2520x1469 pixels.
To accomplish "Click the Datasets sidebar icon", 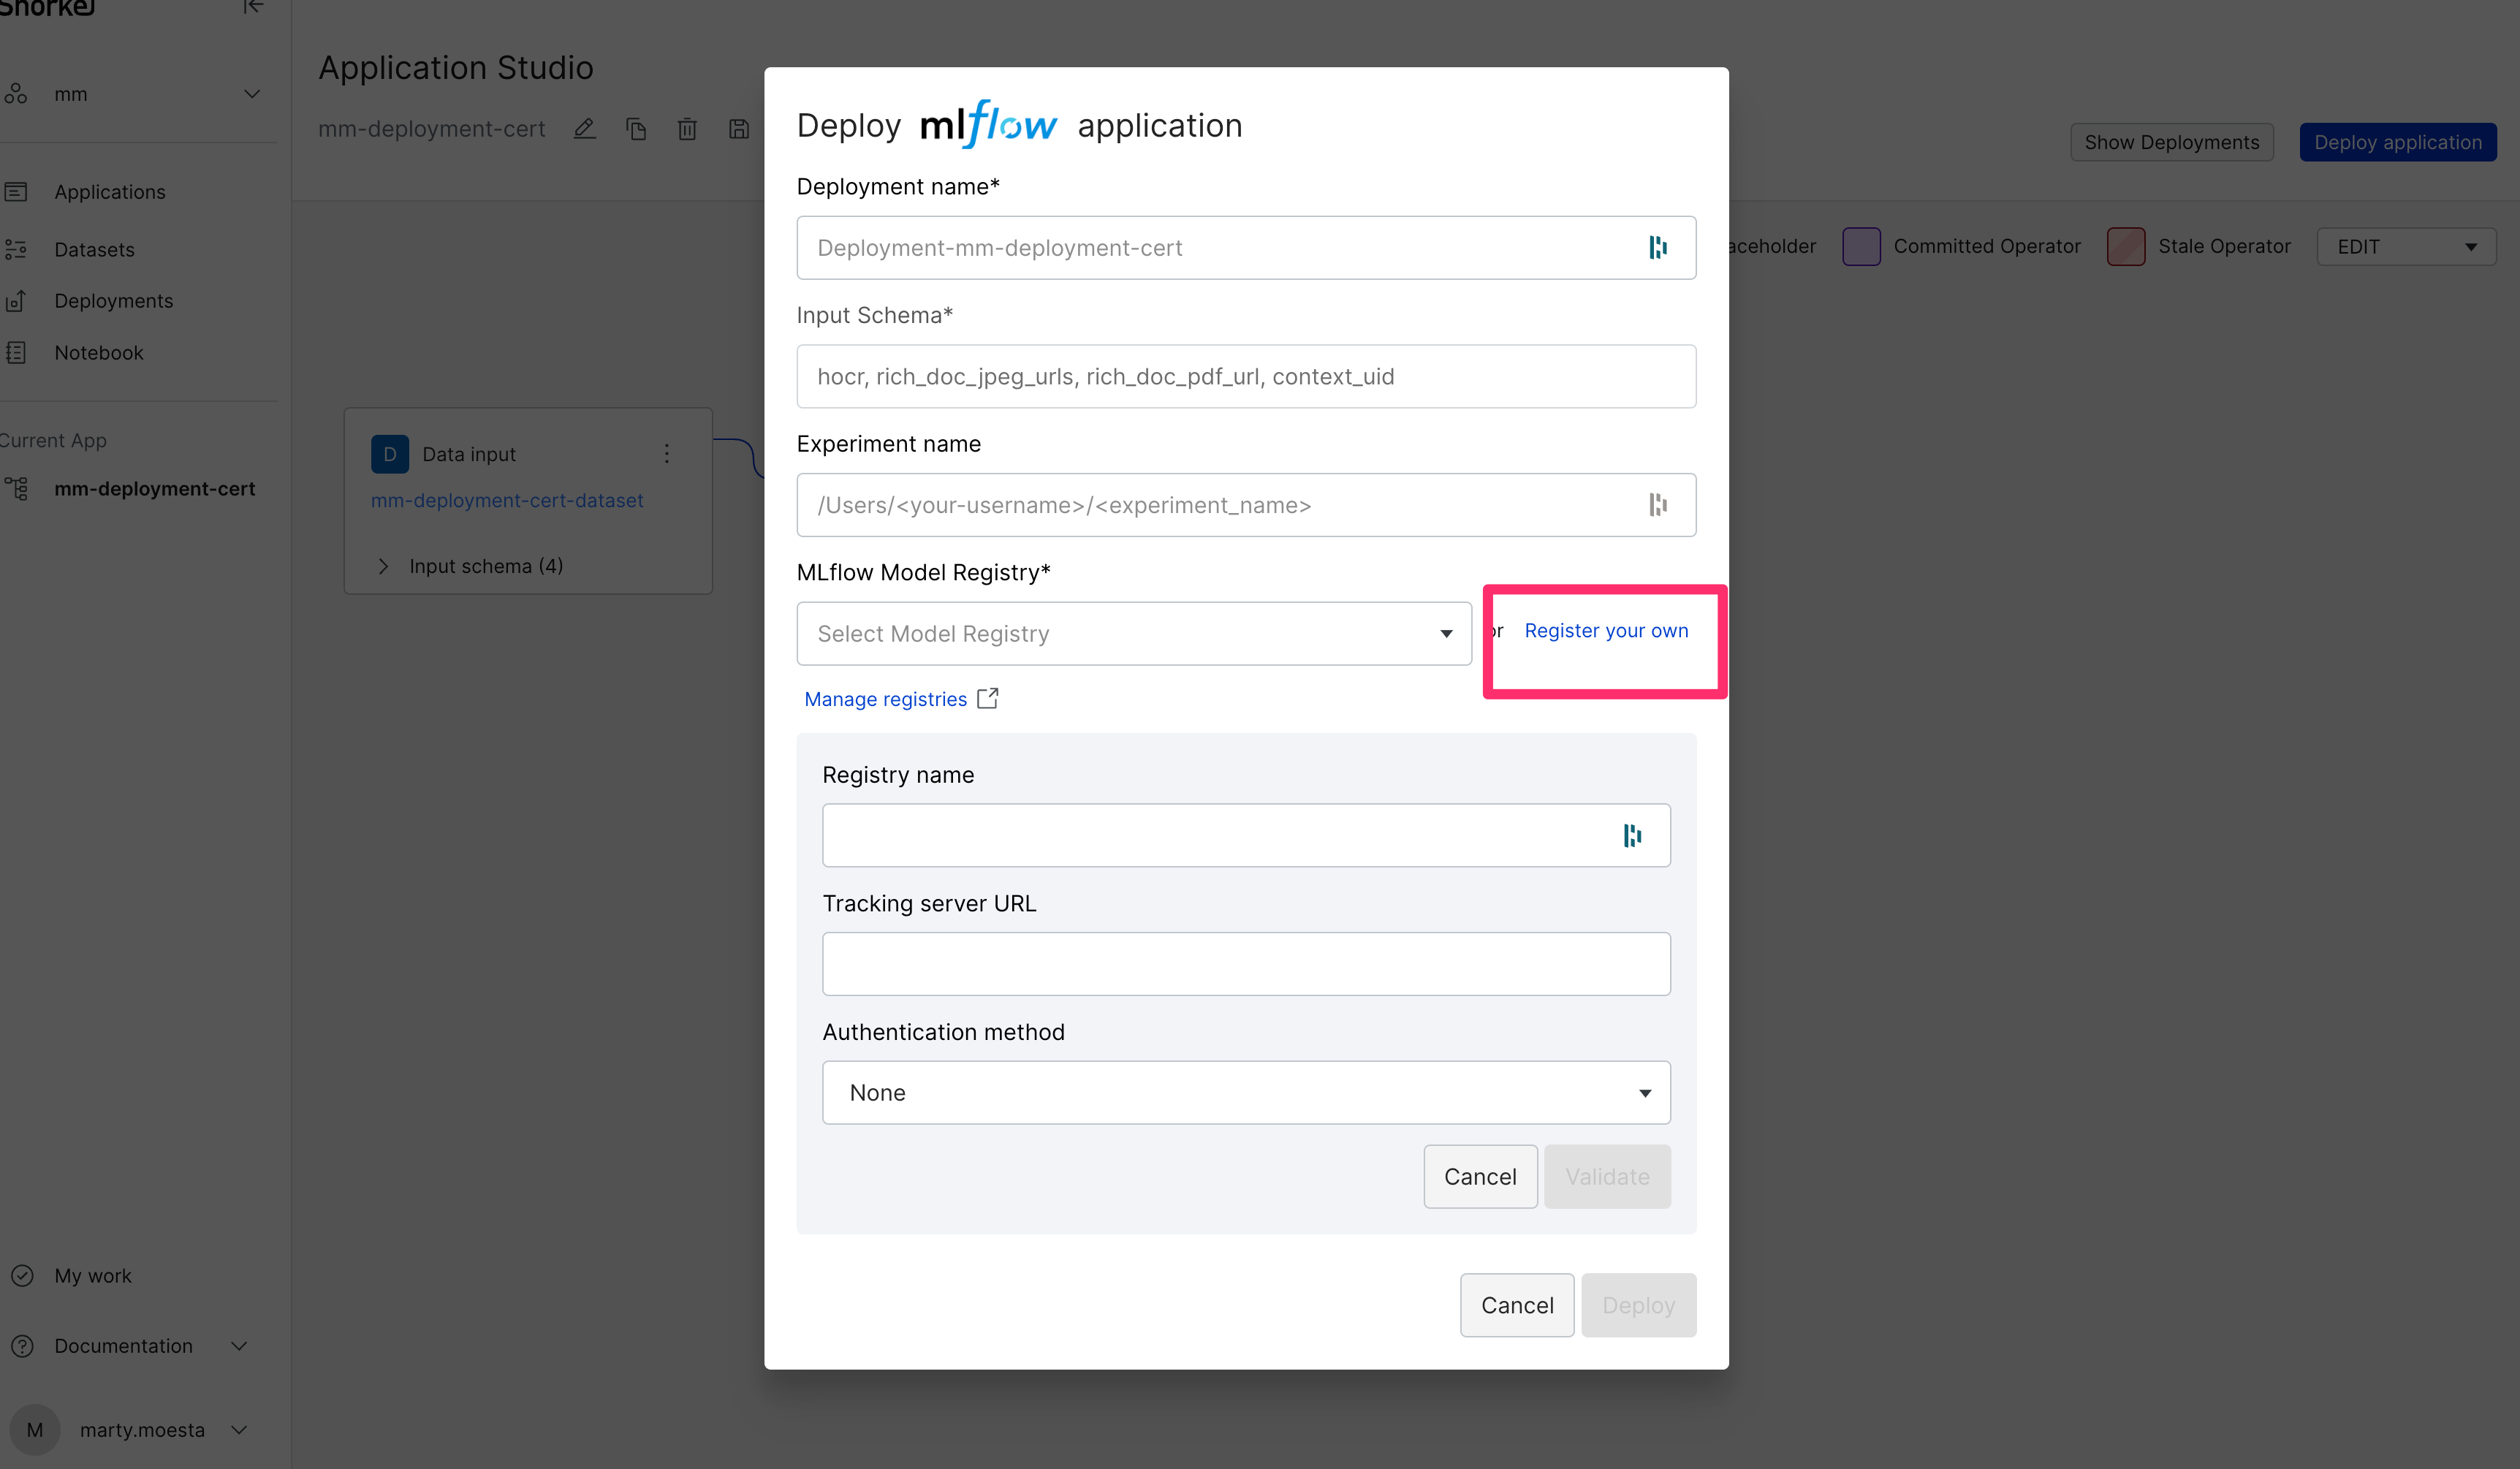I will click(16, 249).
